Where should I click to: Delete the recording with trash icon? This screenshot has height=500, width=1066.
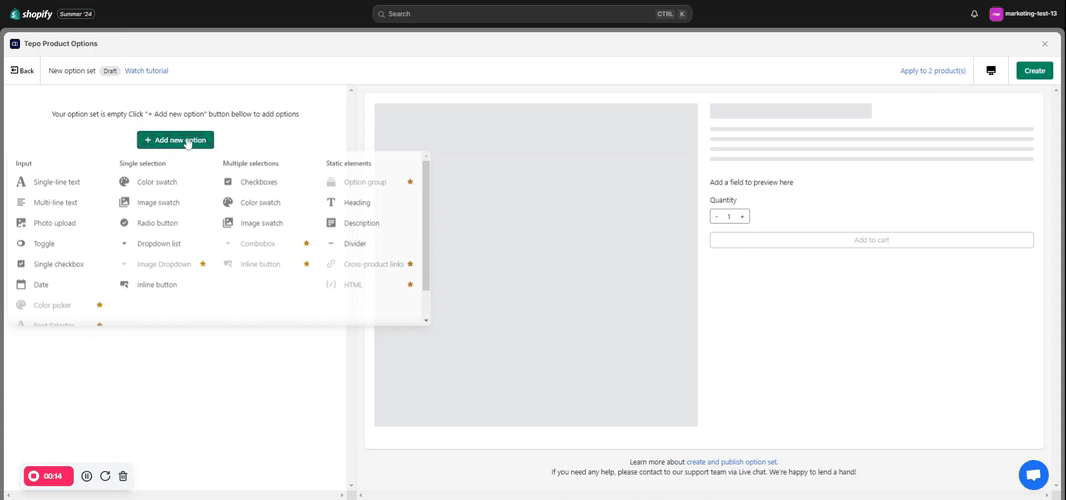click(x=123, y=476)
